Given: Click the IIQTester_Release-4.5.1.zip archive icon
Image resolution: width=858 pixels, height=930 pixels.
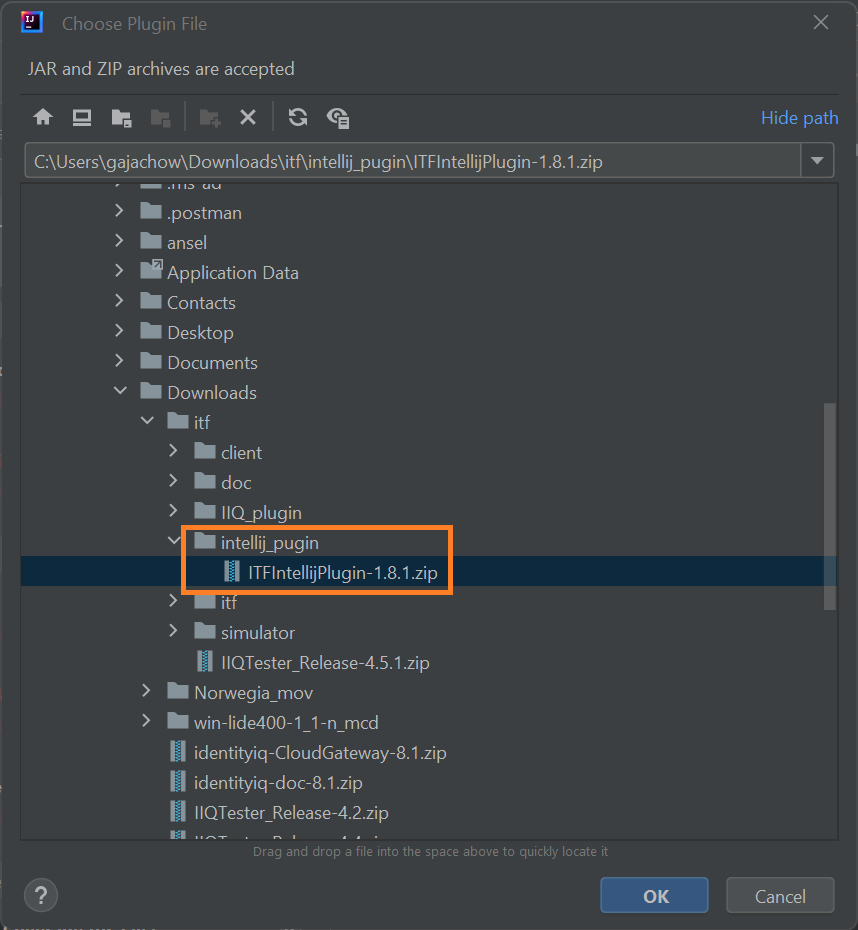Looking at the screenshot, I should coord(205,661).
